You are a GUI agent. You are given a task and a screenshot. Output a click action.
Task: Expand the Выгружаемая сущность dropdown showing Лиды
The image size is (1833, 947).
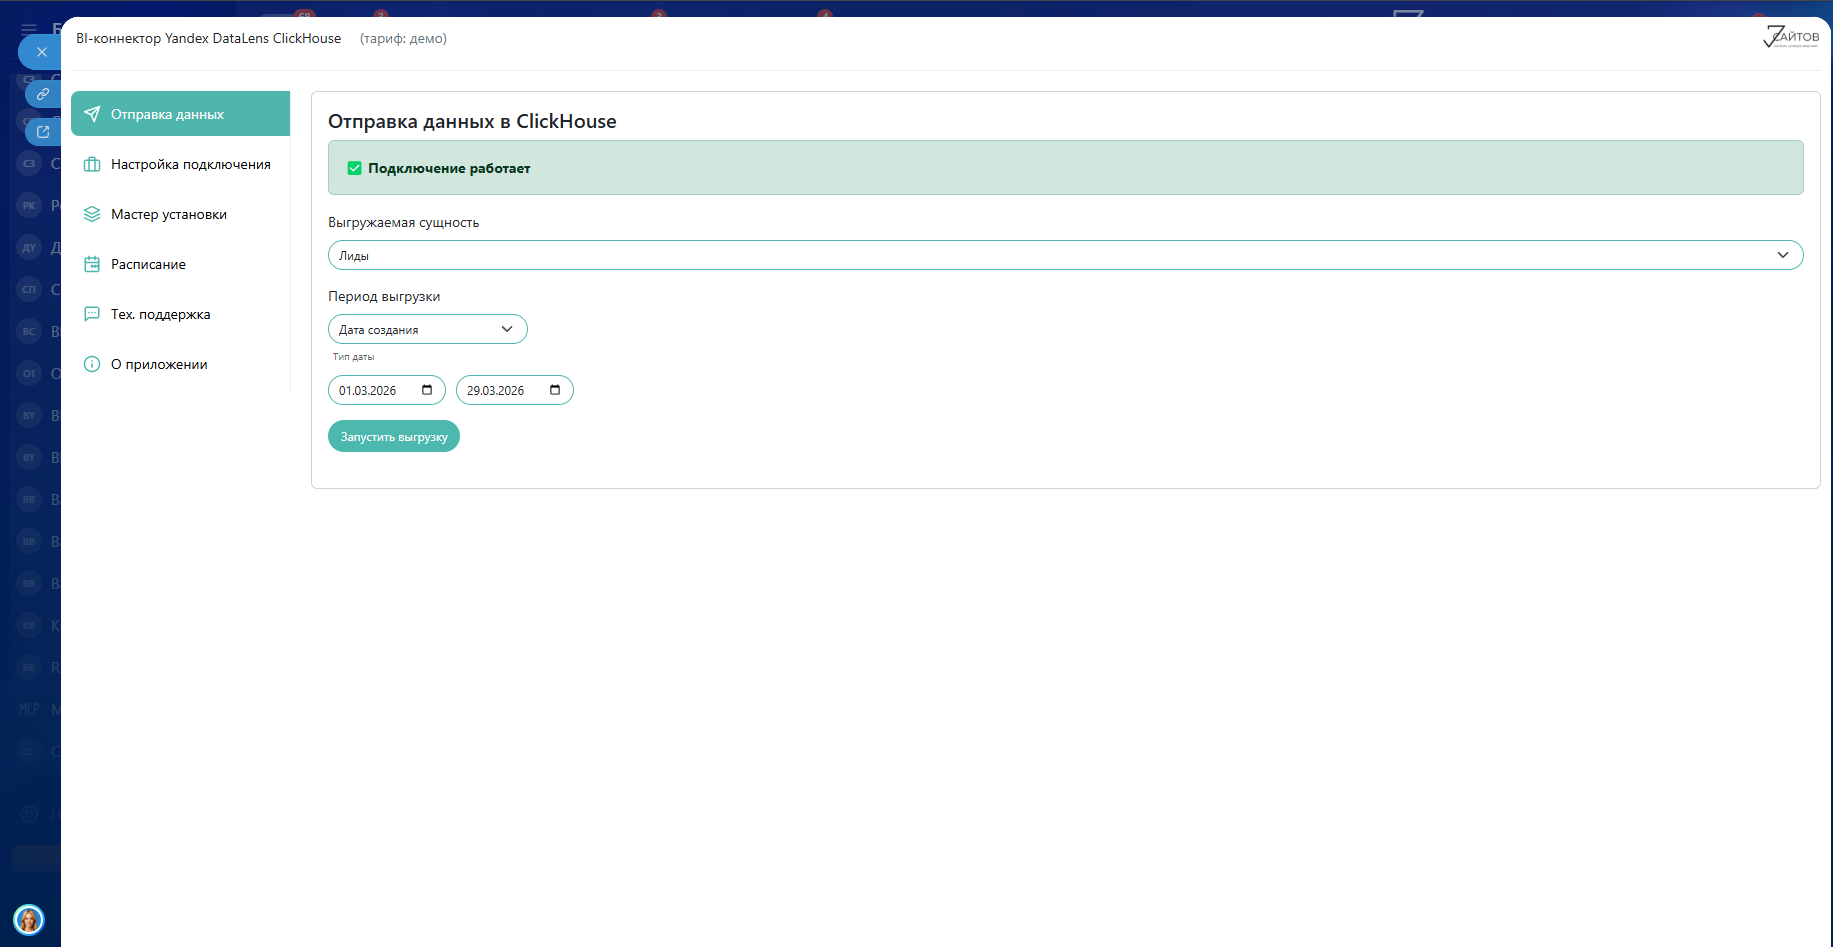pyautogui.click(x=1065, y=255)
